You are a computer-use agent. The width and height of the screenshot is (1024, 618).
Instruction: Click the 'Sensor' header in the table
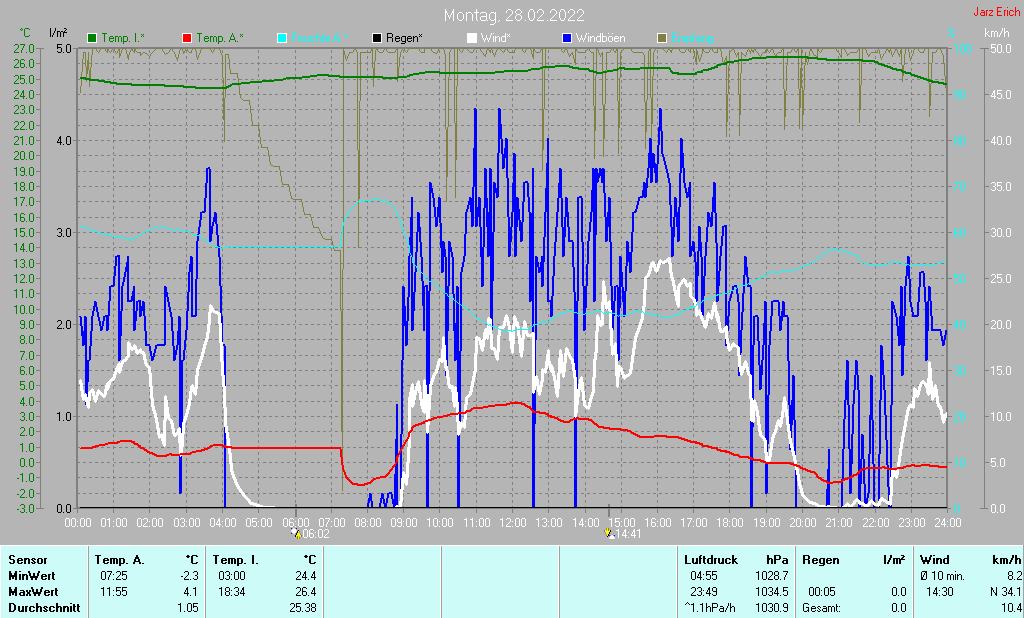[27, 560]
